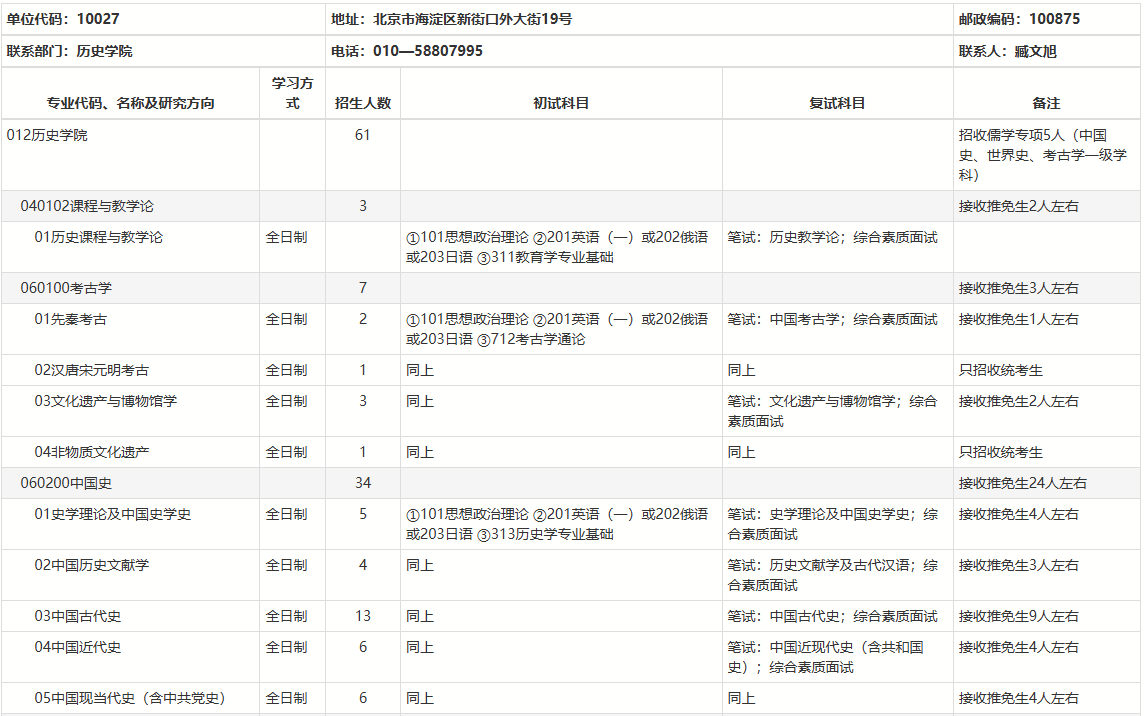Select the 012历史学院 department row
The width and height of the screenshot is (1144, 716).
point(47,135)
